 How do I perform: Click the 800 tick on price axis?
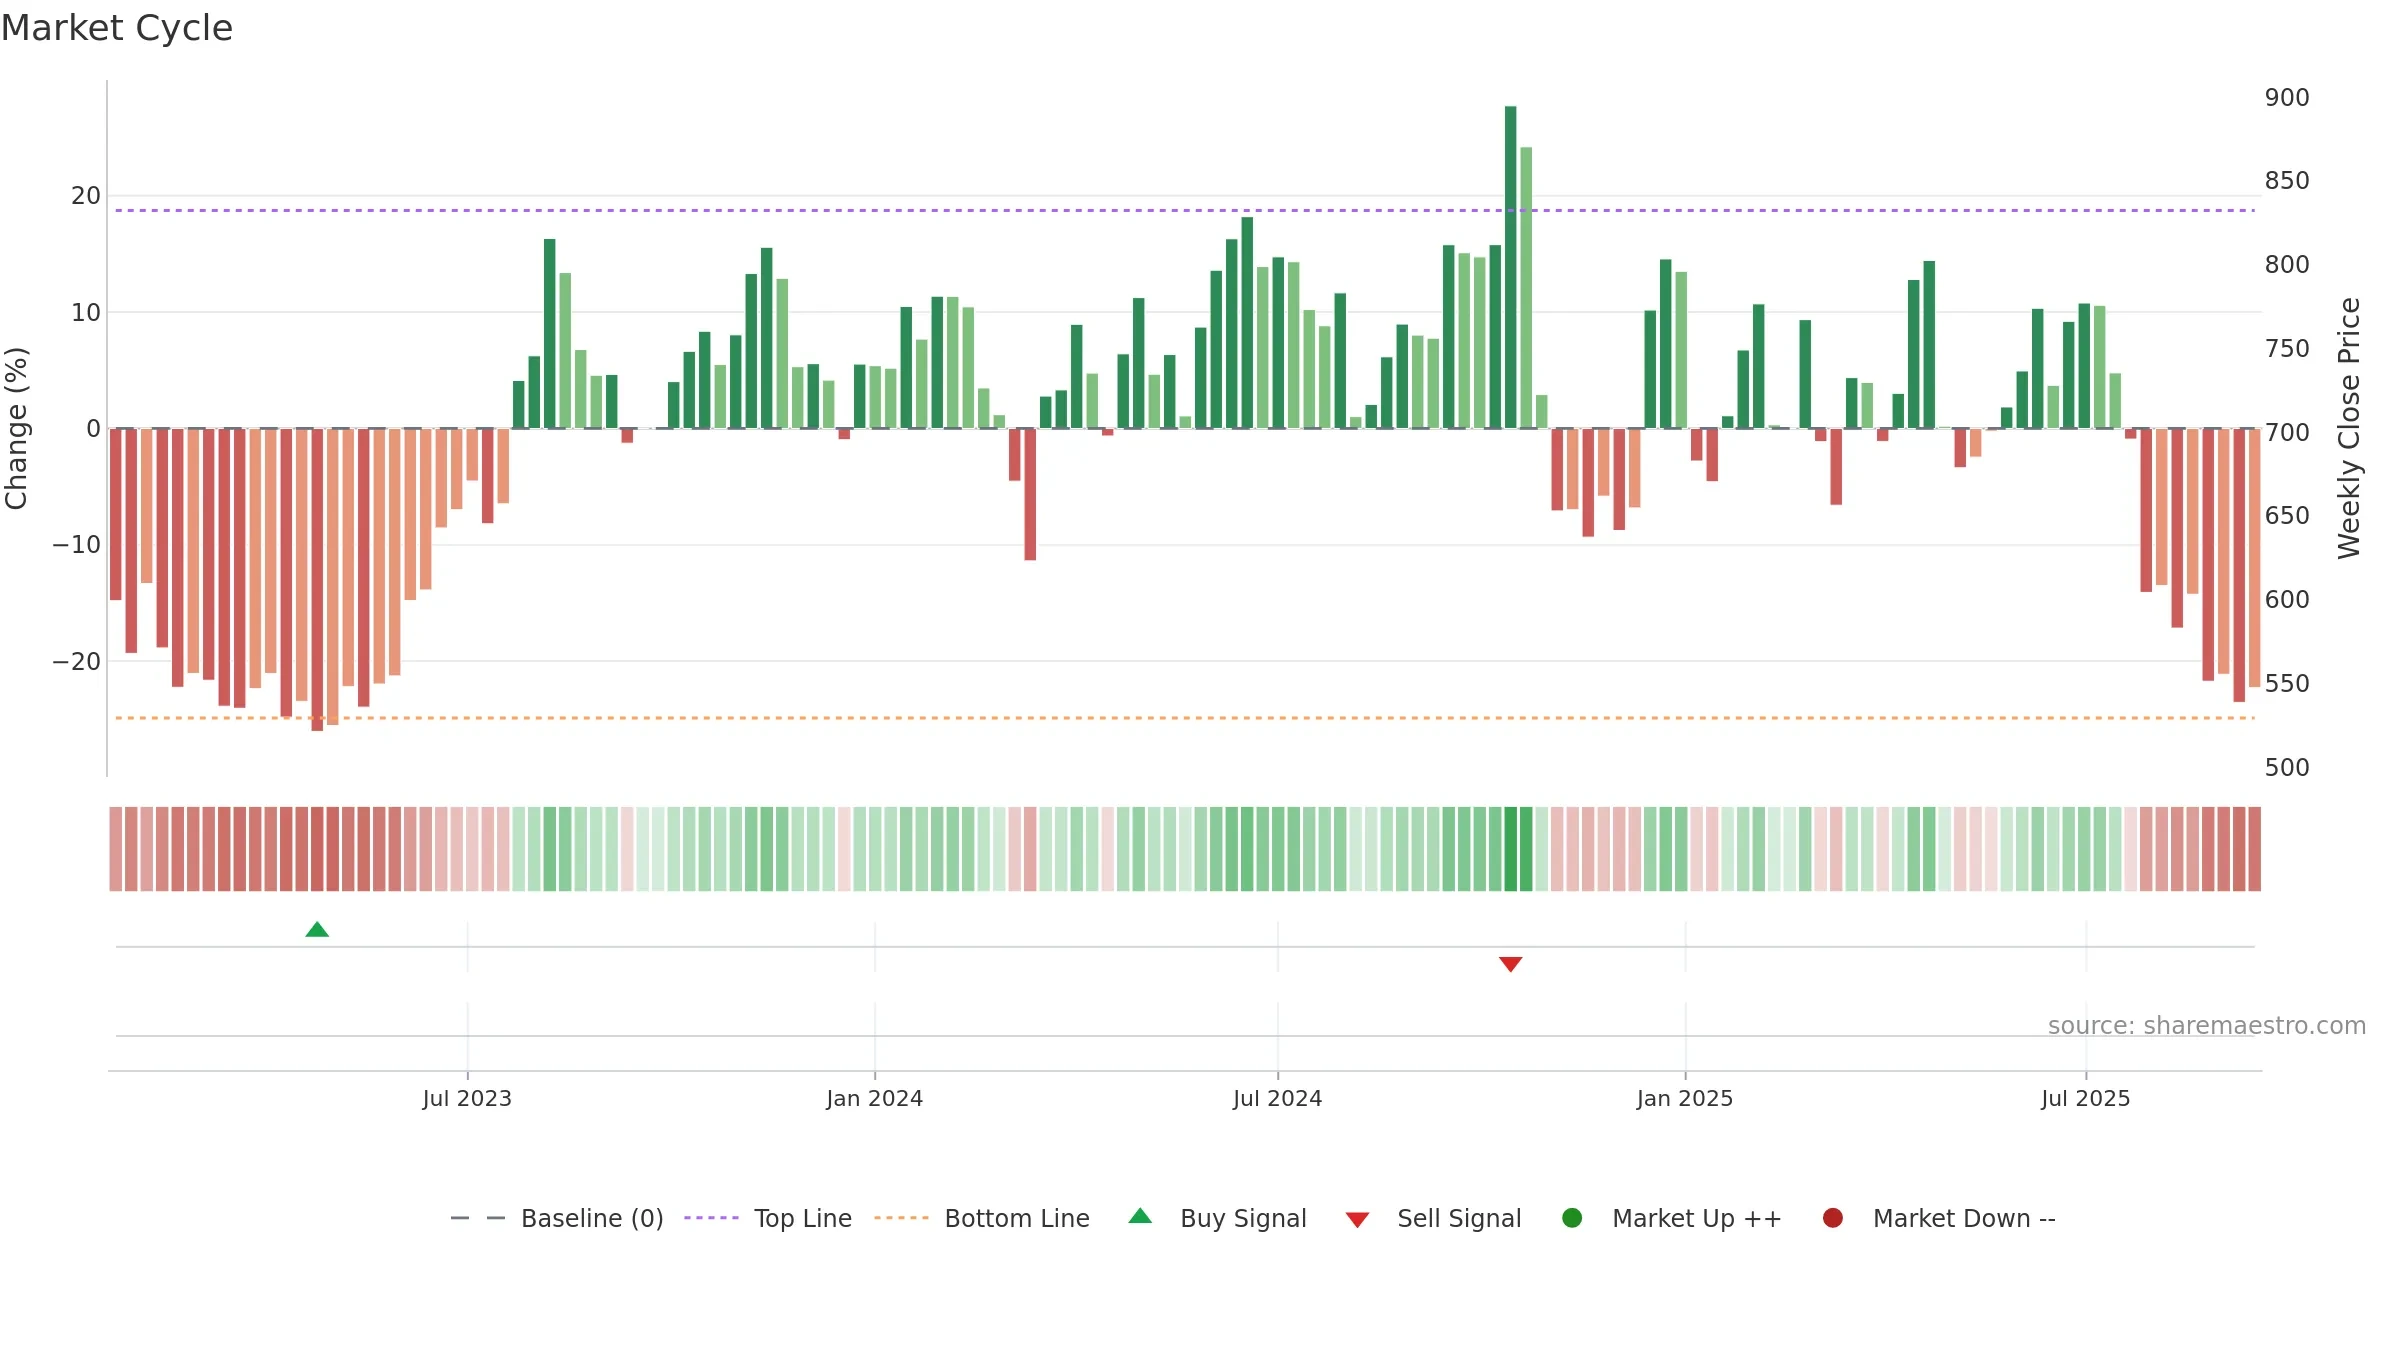tap(2287, 265)
